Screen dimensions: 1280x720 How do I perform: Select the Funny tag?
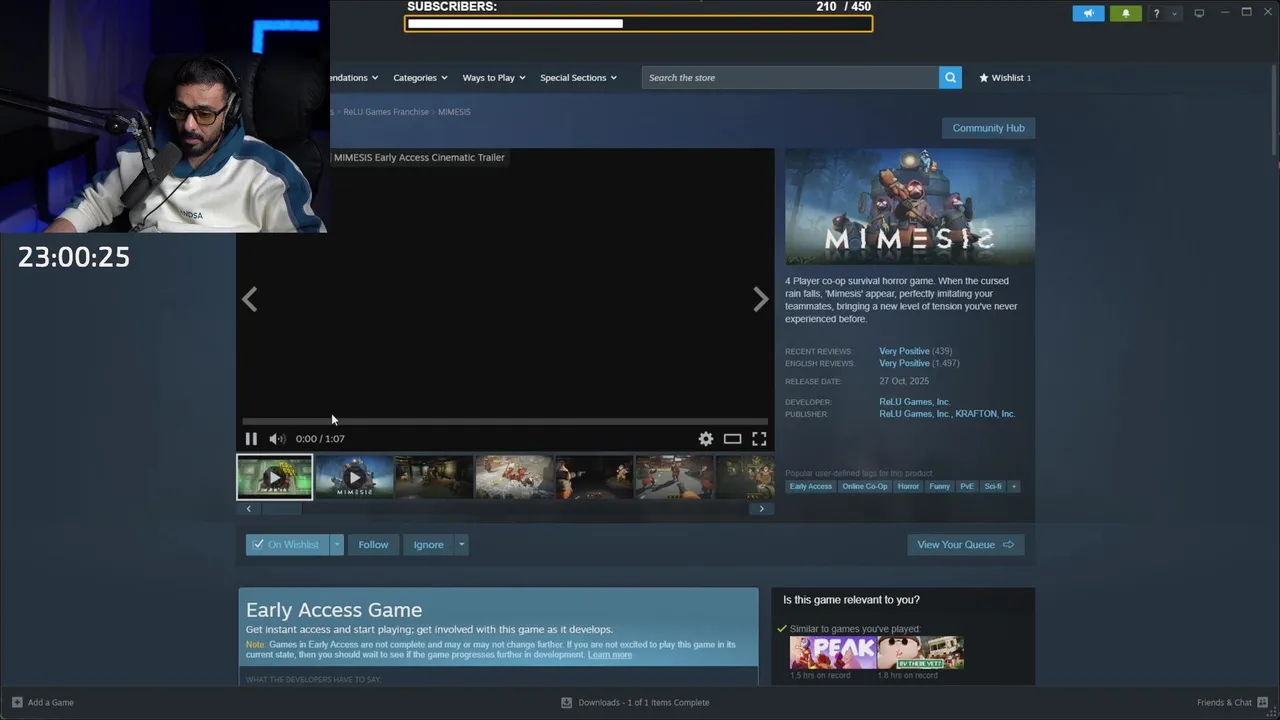point(940,486)
